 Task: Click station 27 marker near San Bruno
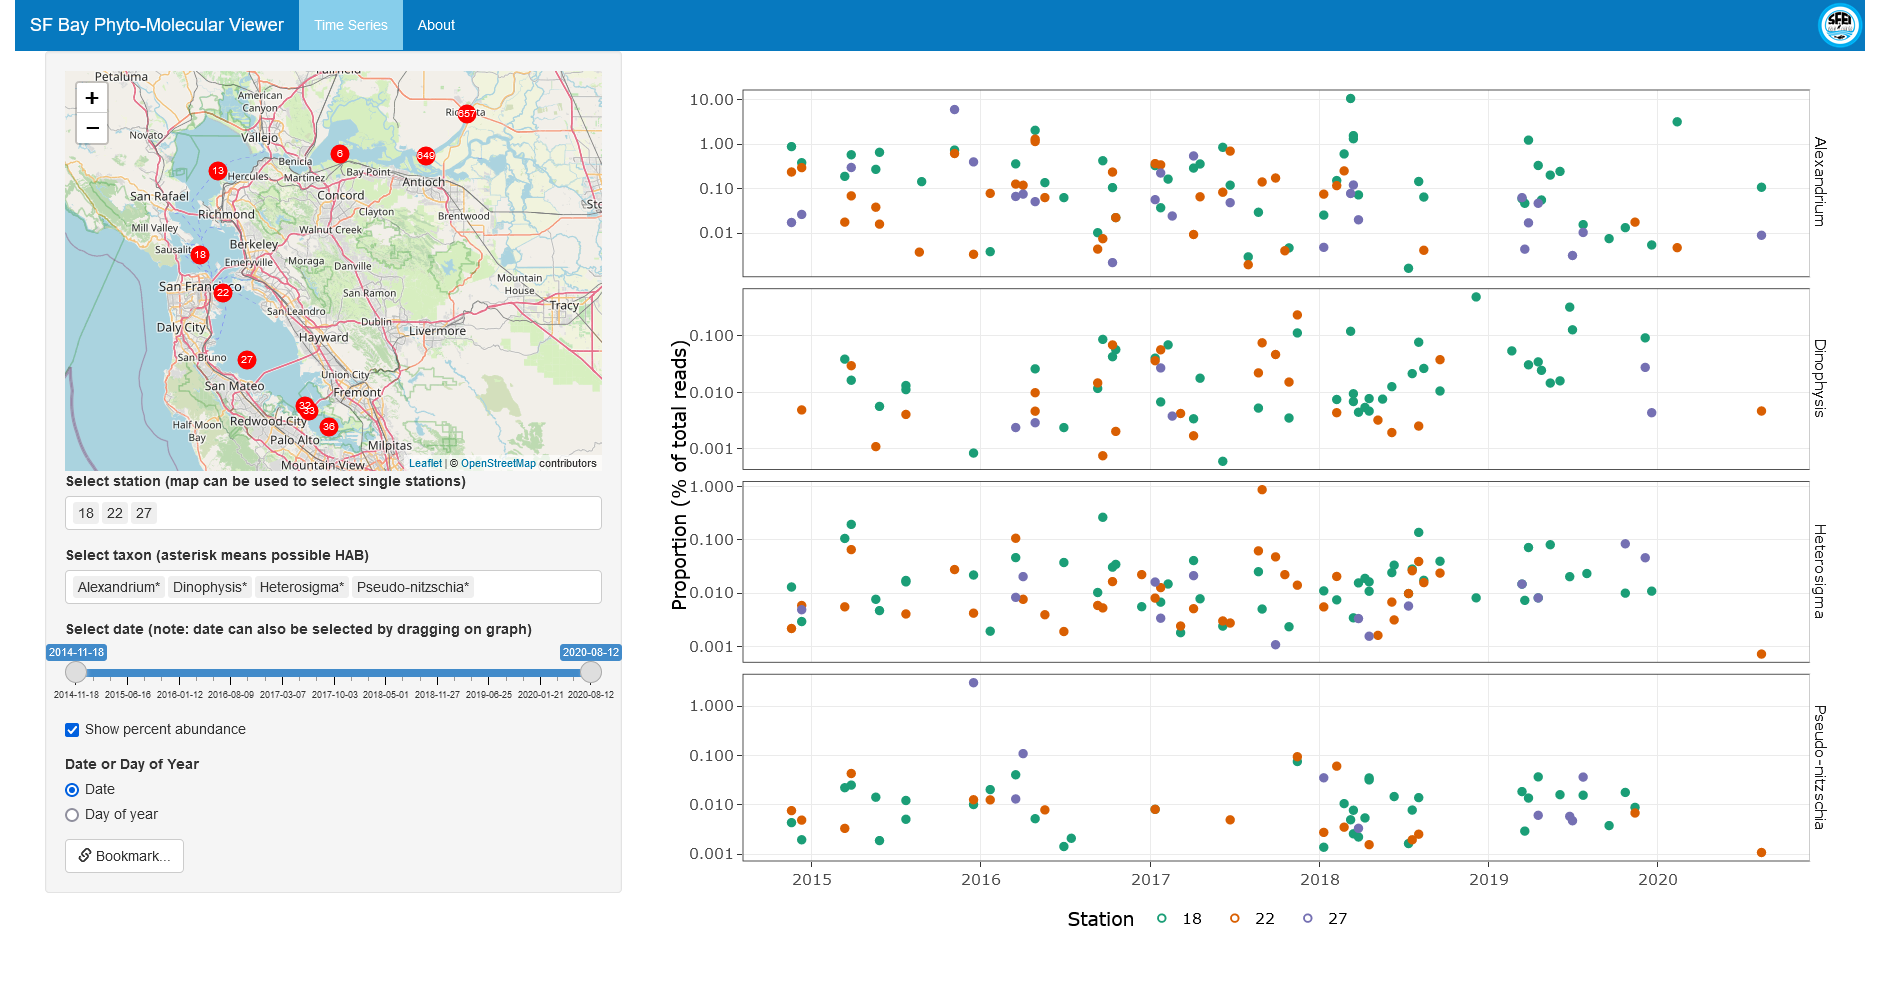[x=247, y=360]
